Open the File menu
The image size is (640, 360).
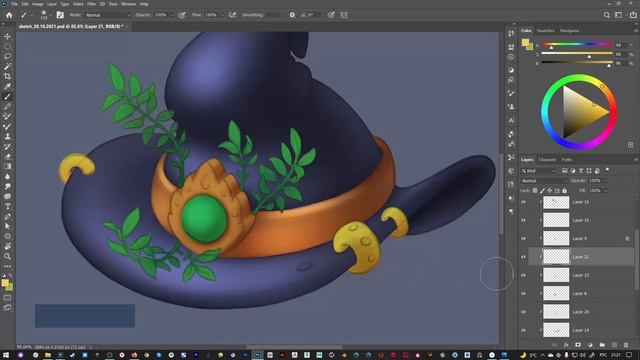pos(14,4)
